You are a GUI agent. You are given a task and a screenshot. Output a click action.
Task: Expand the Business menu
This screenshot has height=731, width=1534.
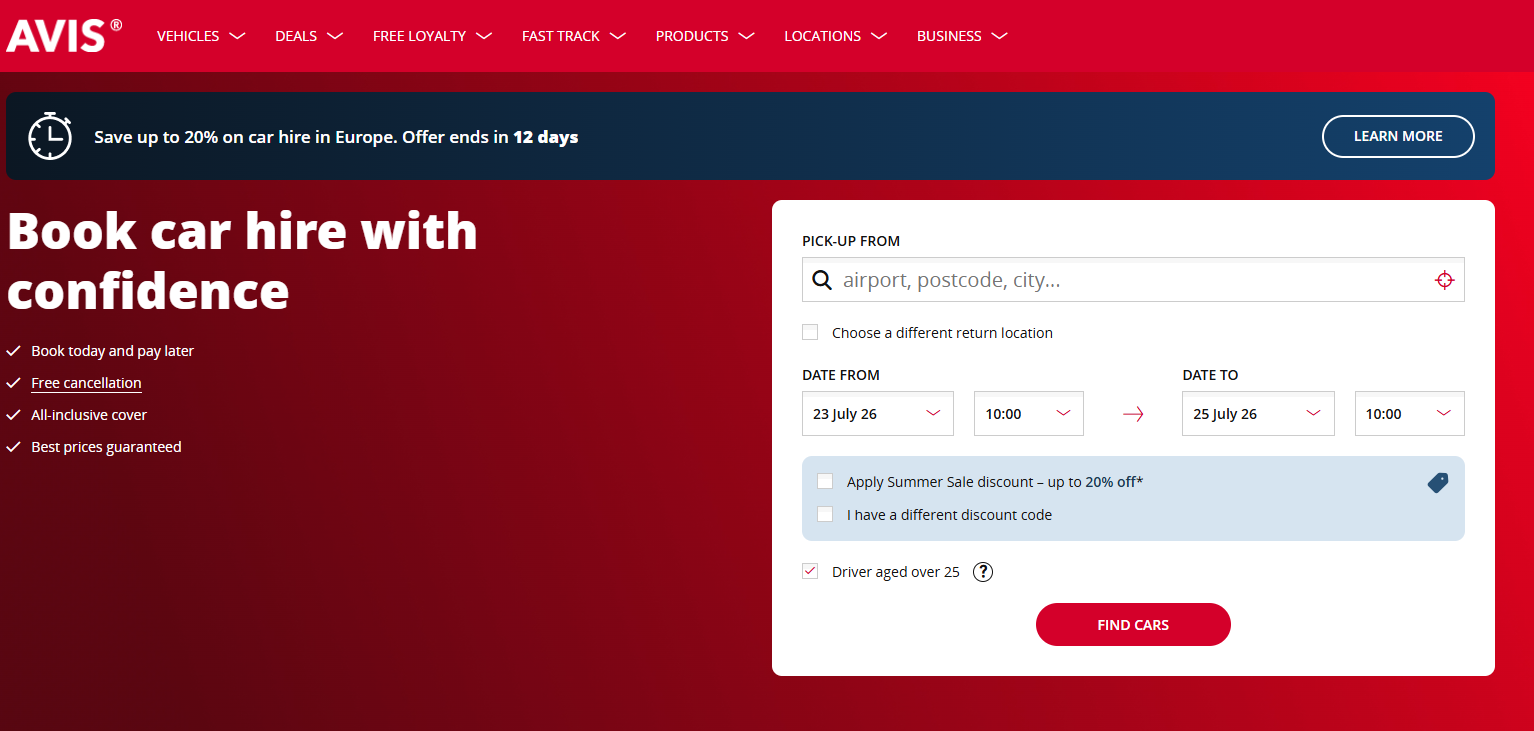962,36
